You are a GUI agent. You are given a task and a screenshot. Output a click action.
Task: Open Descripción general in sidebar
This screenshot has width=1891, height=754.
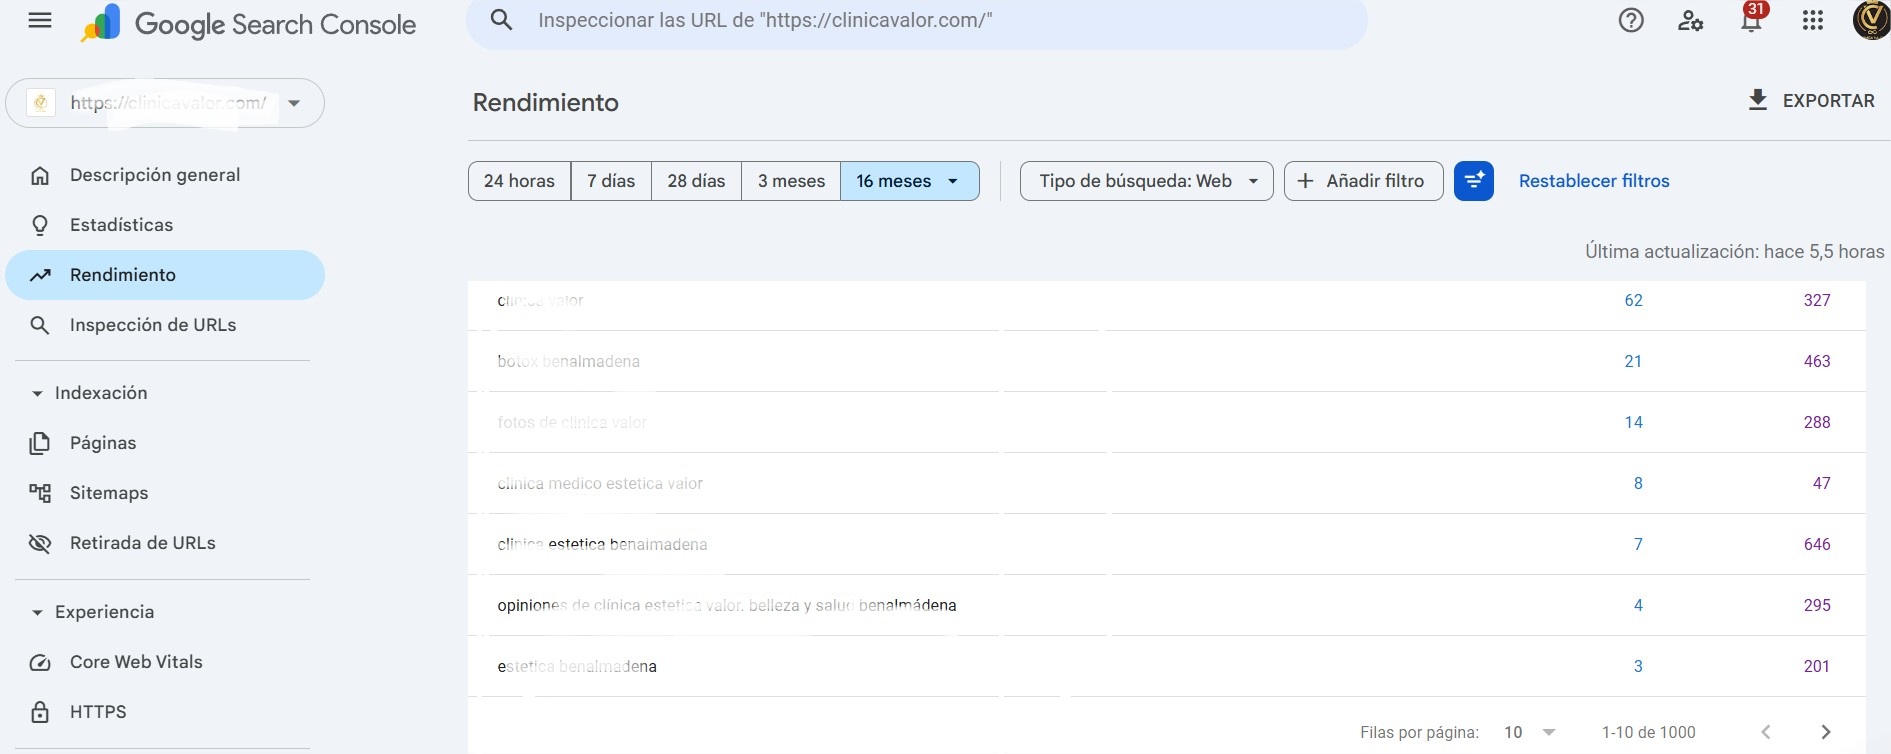coord(165,175)
